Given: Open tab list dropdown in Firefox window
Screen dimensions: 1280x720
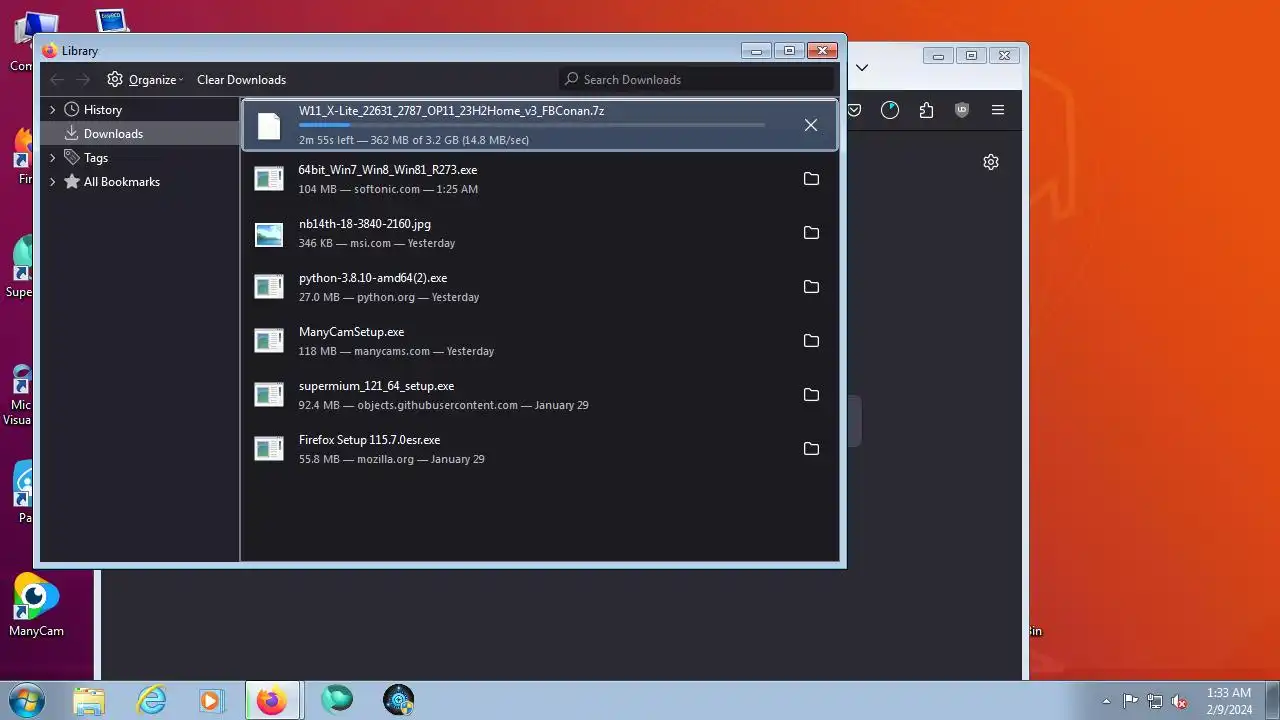Looking at the screenshot, I should (862, 68).
